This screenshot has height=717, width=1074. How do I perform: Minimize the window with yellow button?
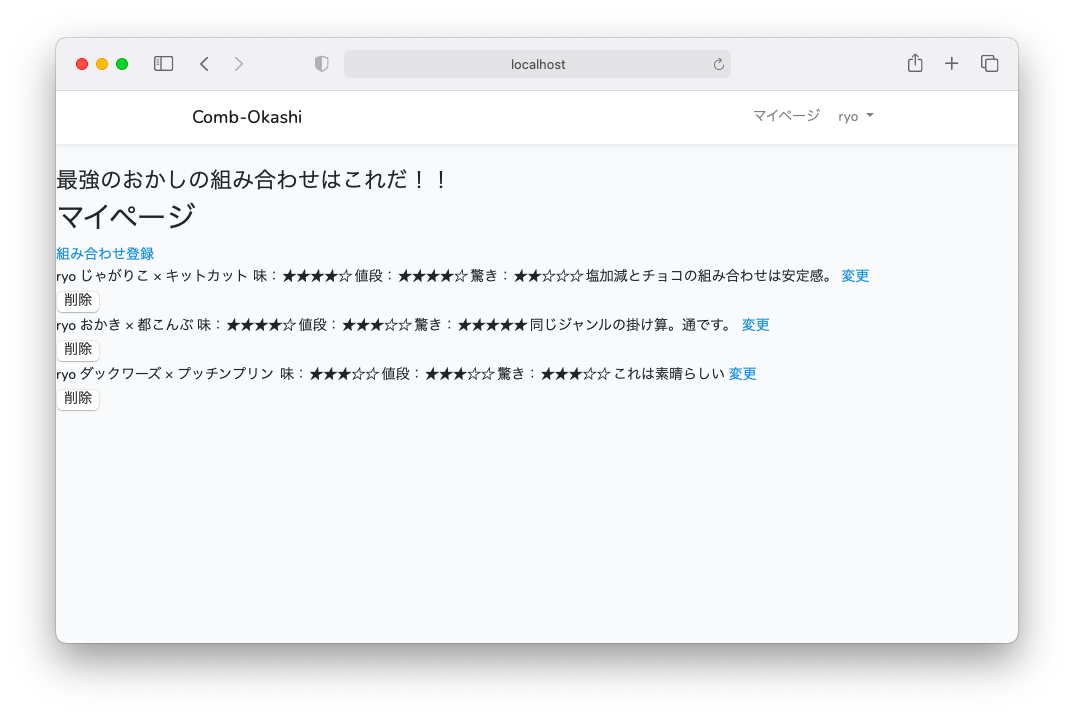102,64
